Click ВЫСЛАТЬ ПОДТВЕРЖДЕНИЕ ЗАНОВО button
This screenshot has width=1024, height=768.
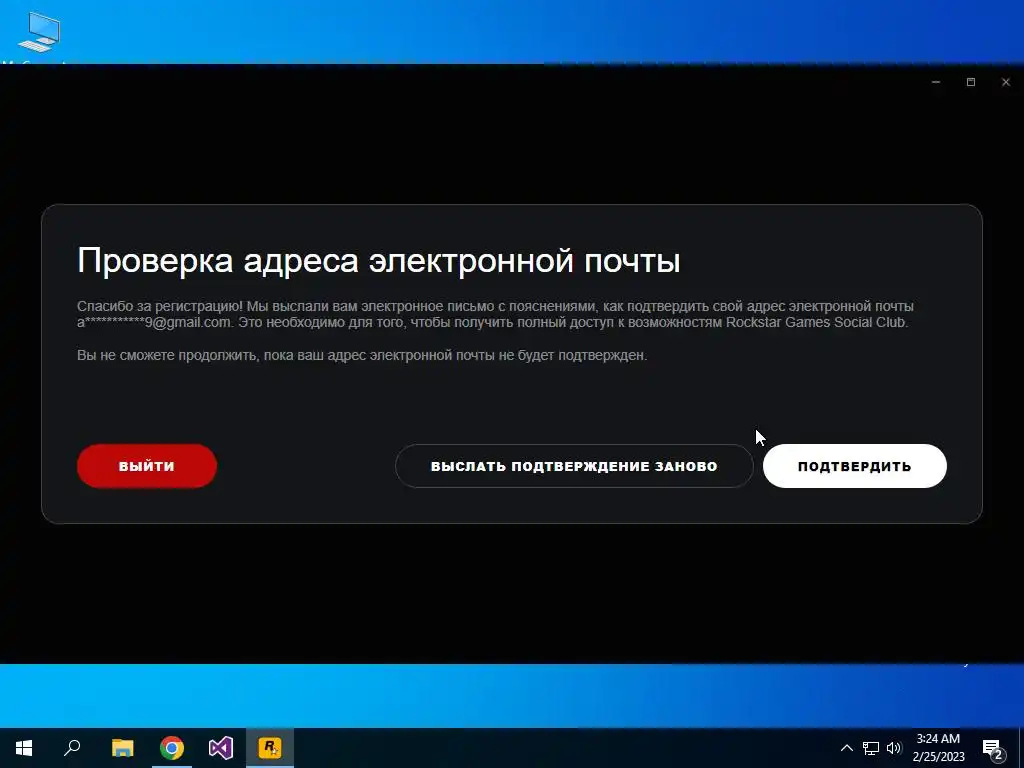574,466
